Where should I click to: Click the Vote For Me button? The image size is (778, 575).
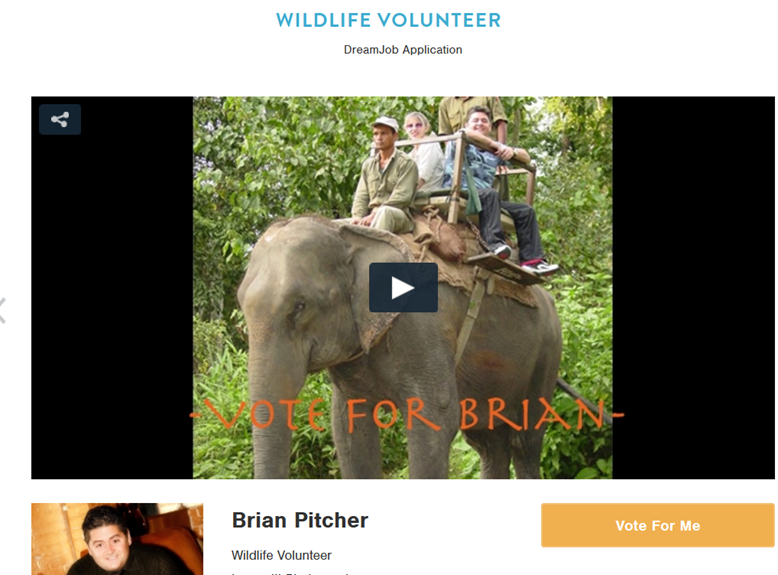pos(657,525)
